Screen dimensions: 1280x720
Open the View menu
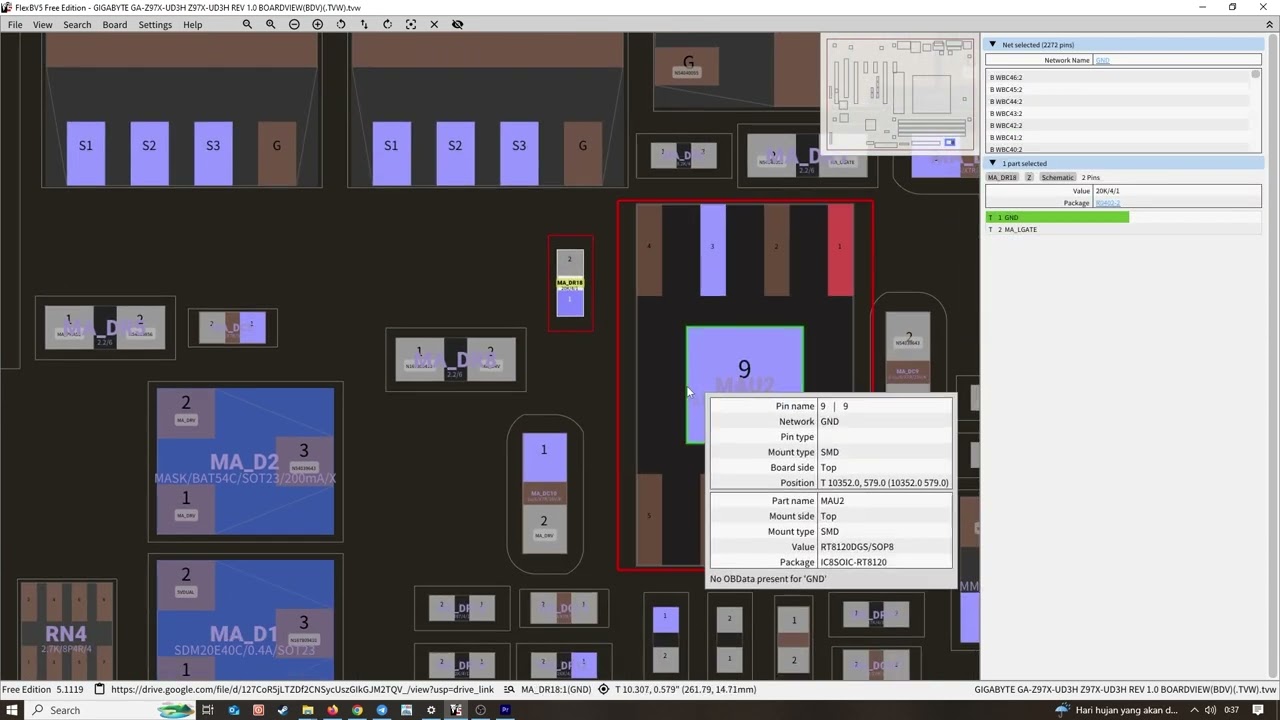[x=42, y=25]
